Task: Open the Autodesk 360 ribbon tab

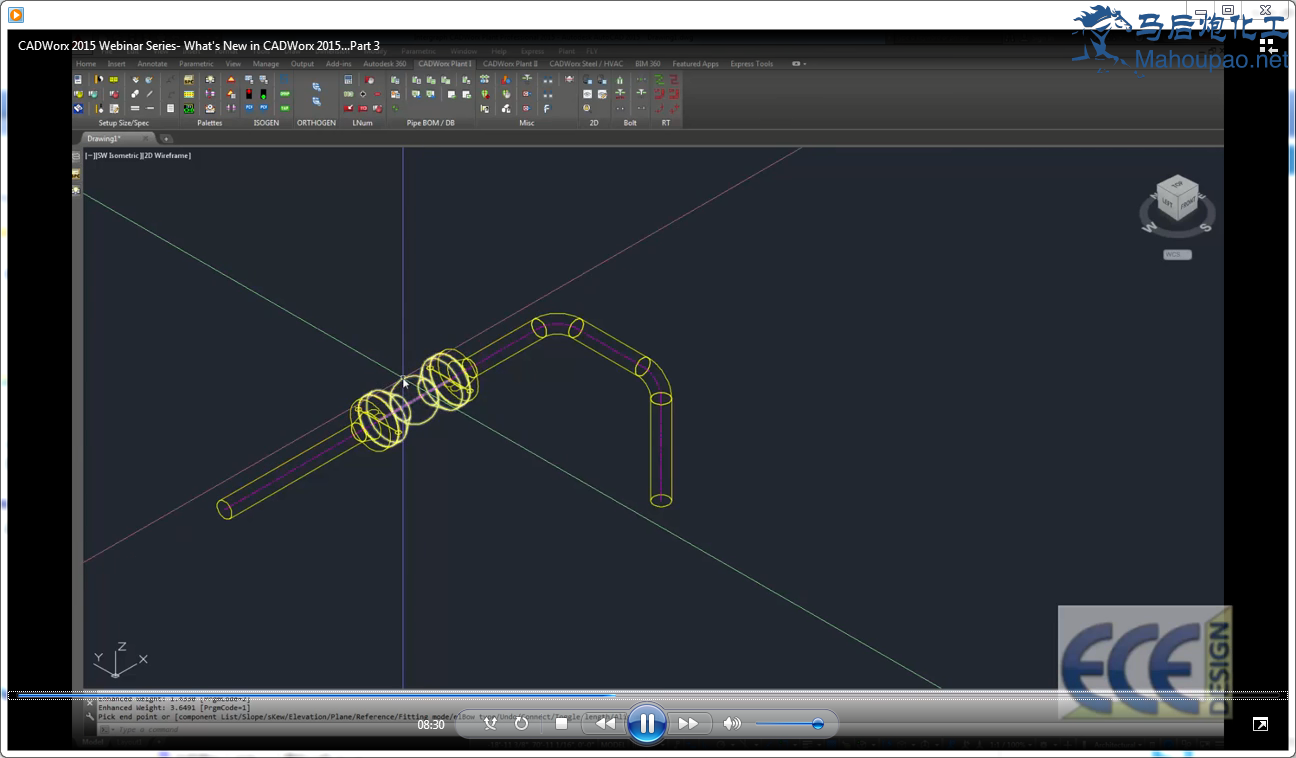Action: coord(385,64)
